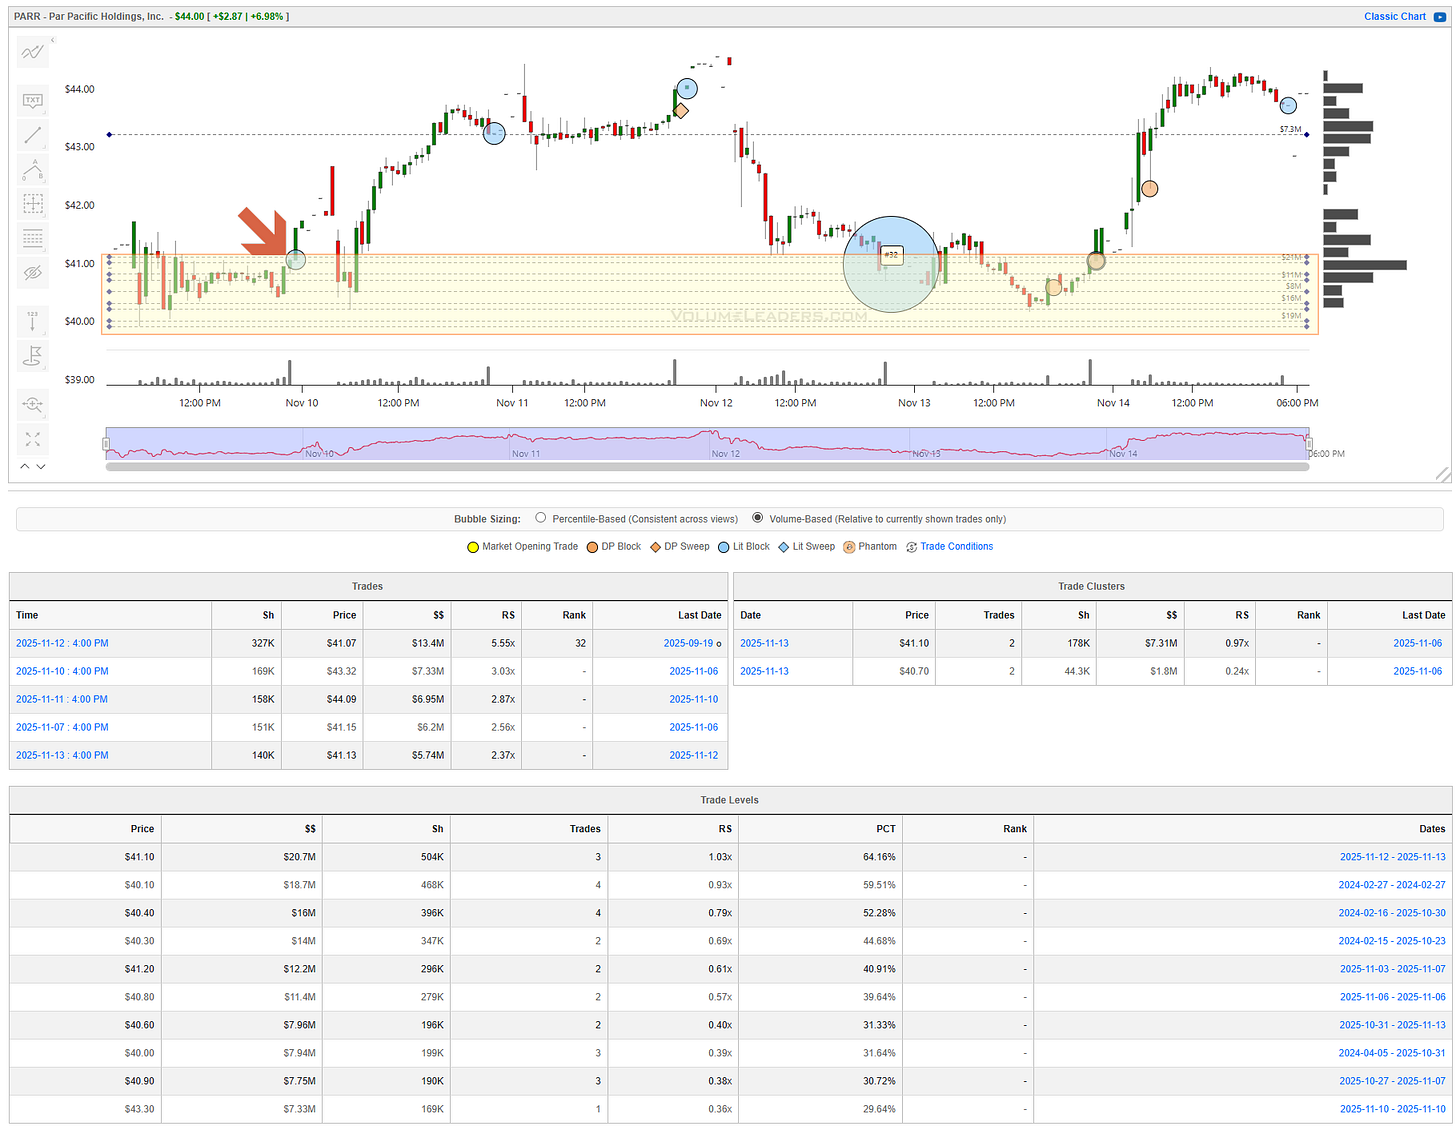Click the Lit Block bubble near Nov 11

click(494, 133)
